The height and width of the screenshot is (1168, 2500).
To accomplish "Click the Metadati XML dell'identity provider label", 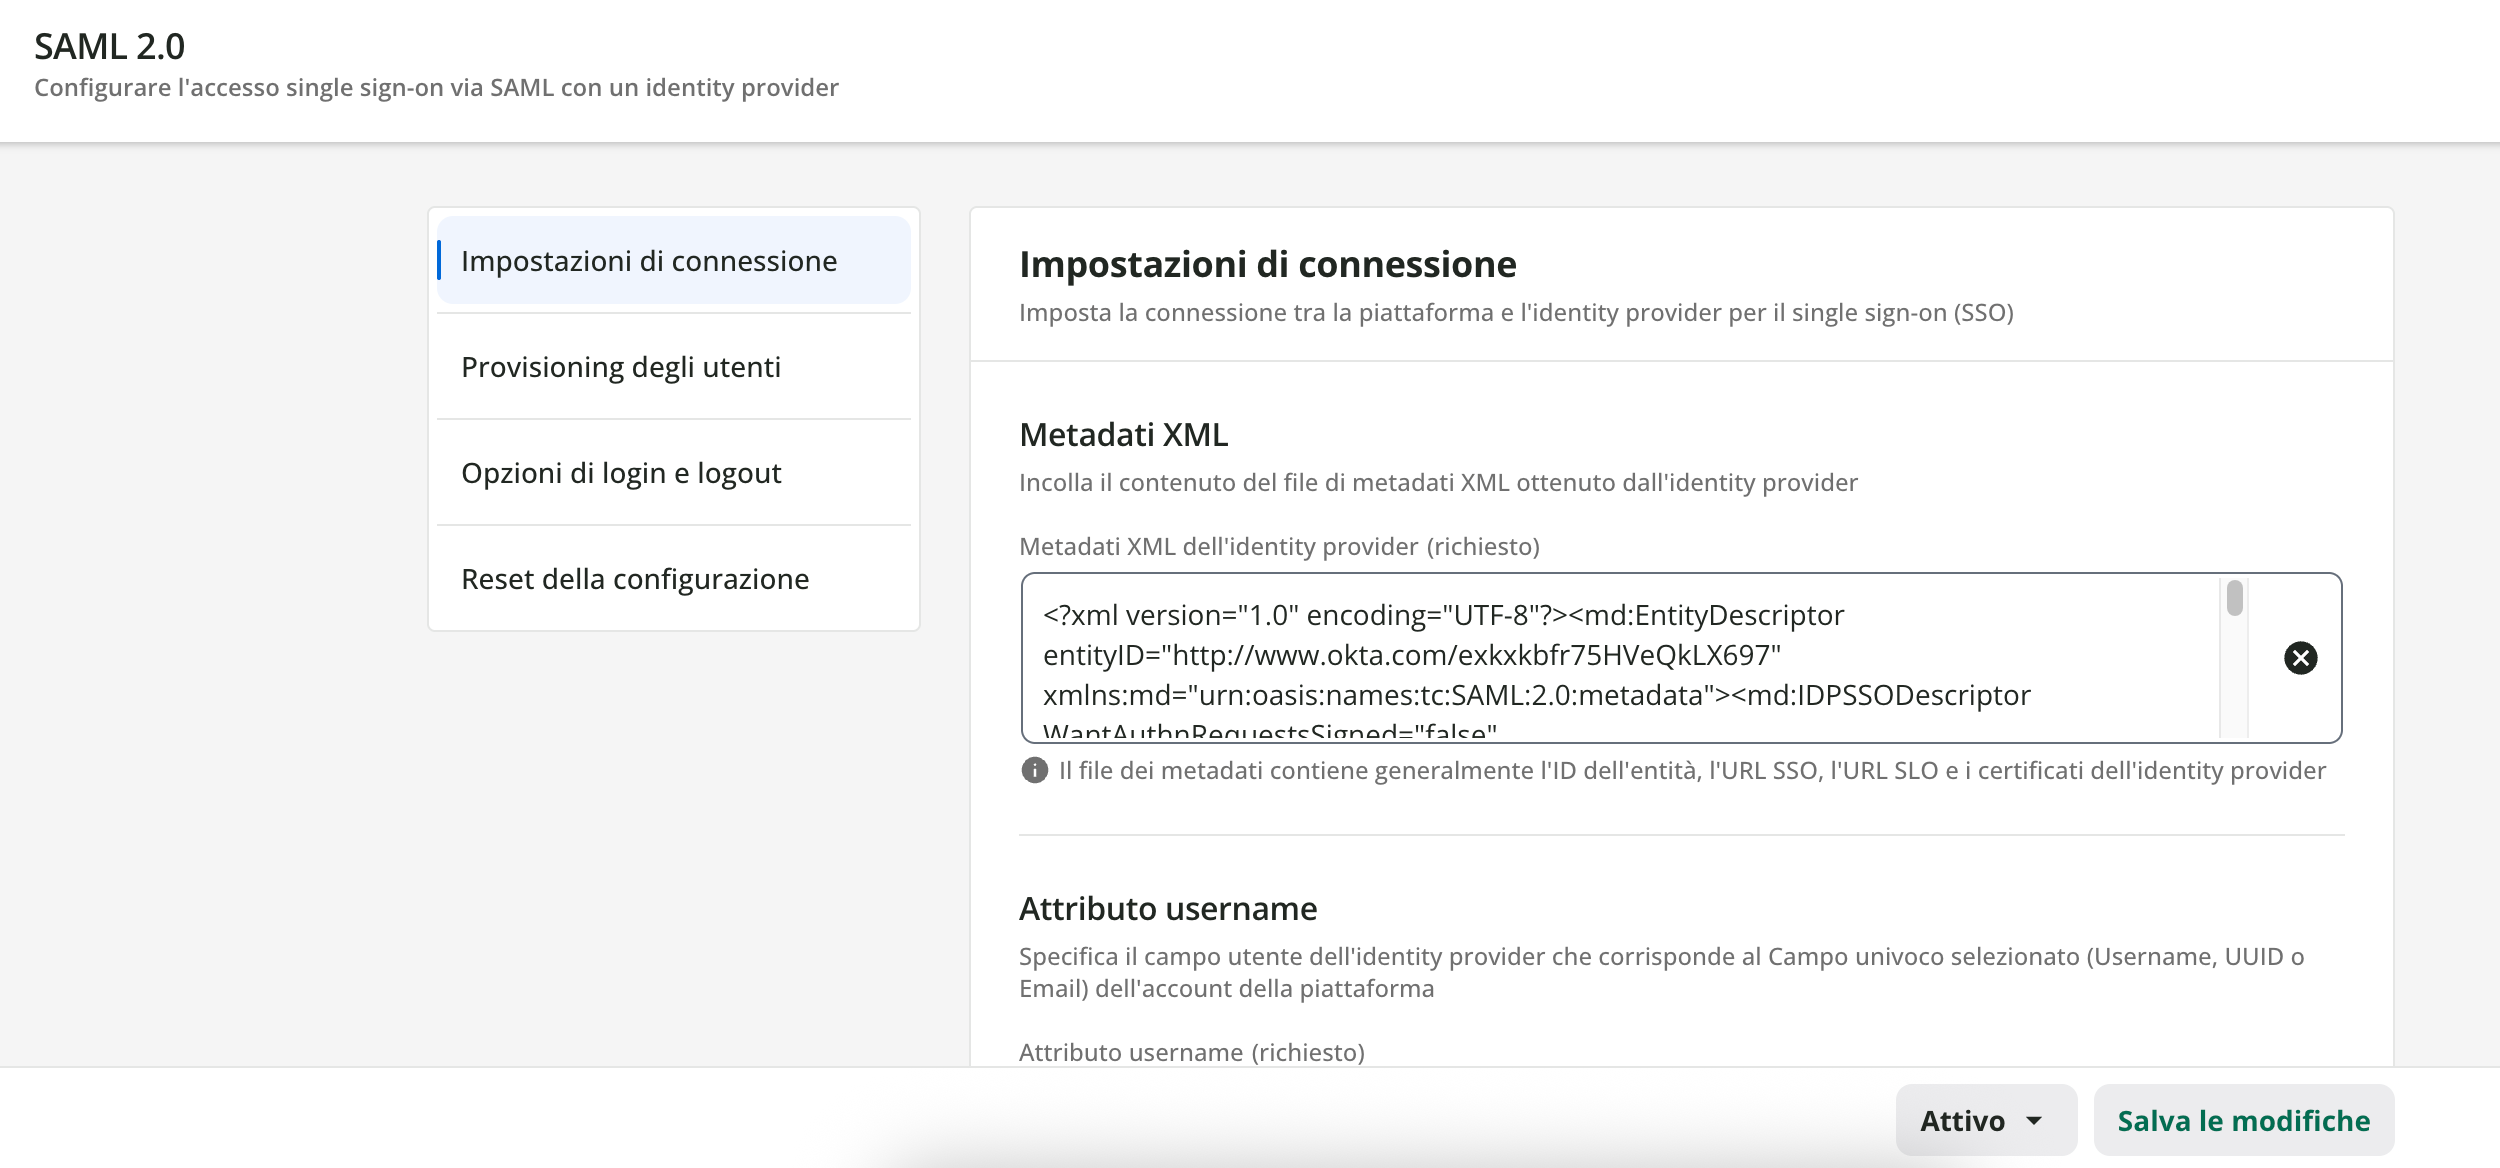I will [1278, 547].
